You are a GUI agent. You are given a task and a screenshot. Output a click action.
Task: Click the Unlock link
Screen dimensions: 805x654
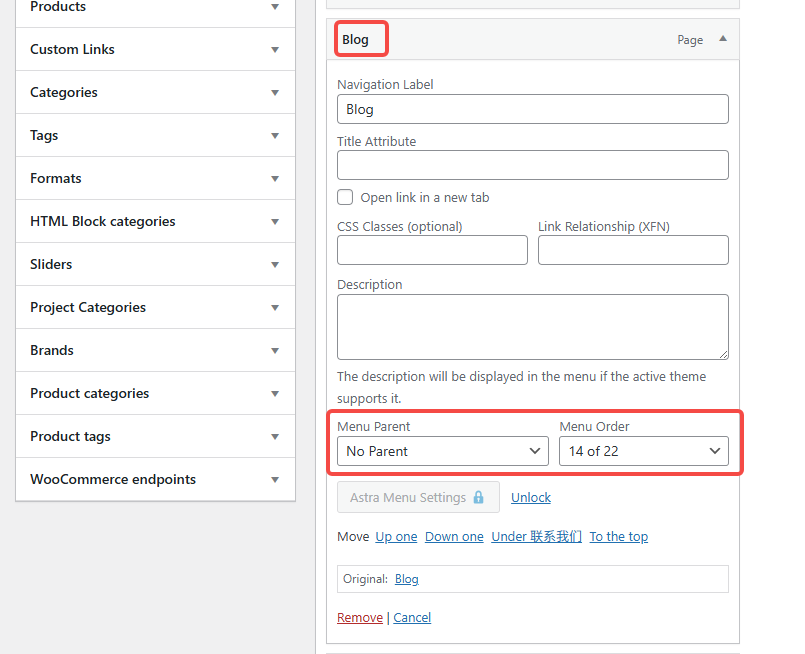(530, 497)
